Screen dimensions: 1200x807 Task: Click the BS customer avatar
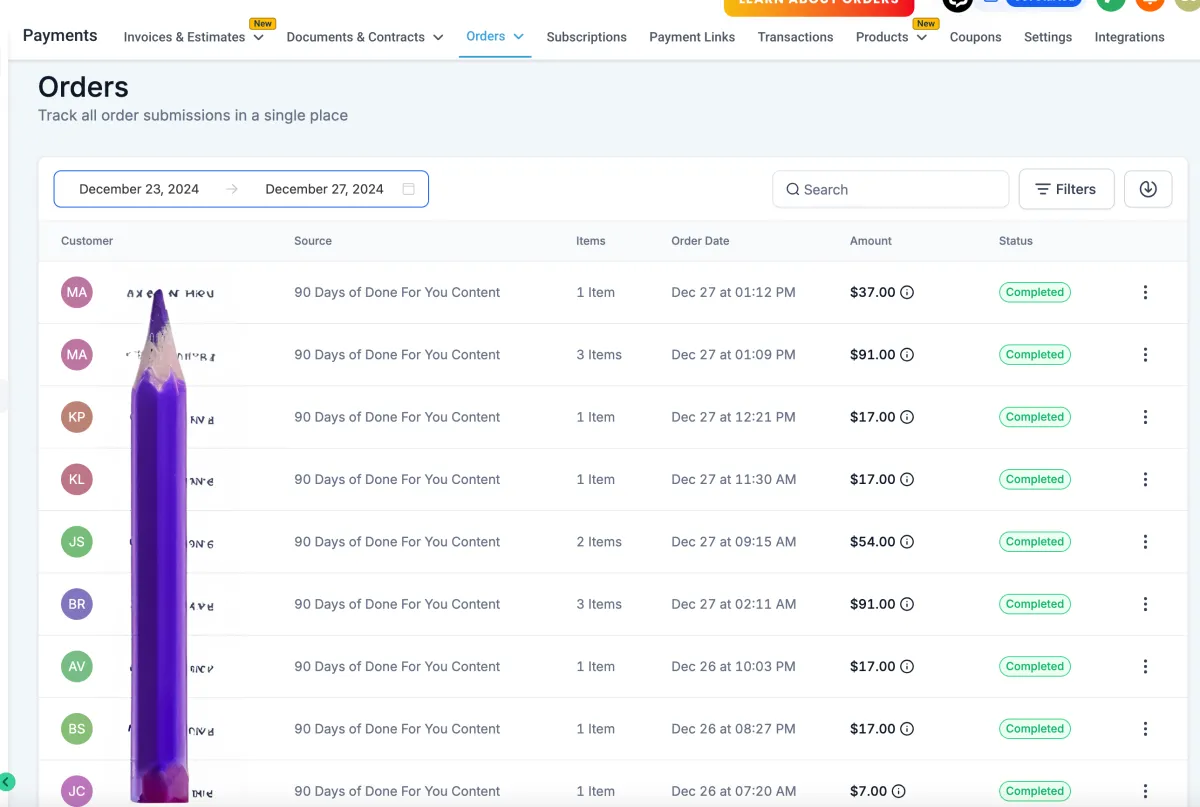(x=77, y=729)
